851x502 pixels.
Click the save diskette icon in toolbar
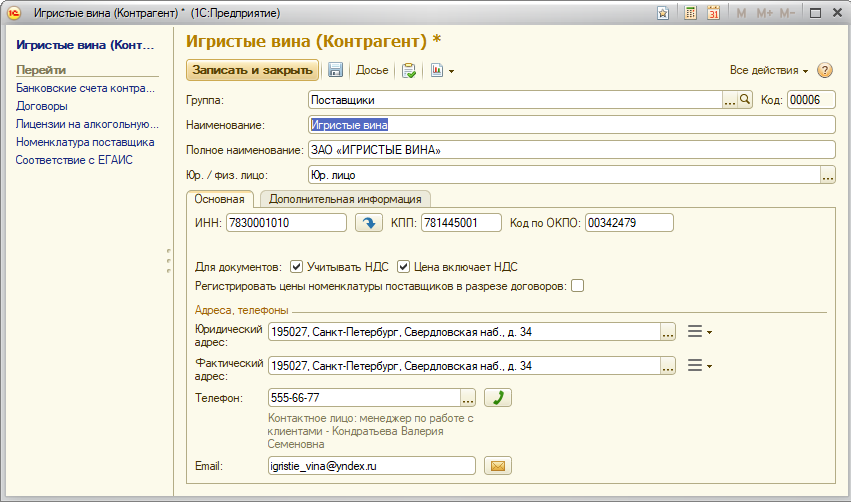tap(335, 70)
